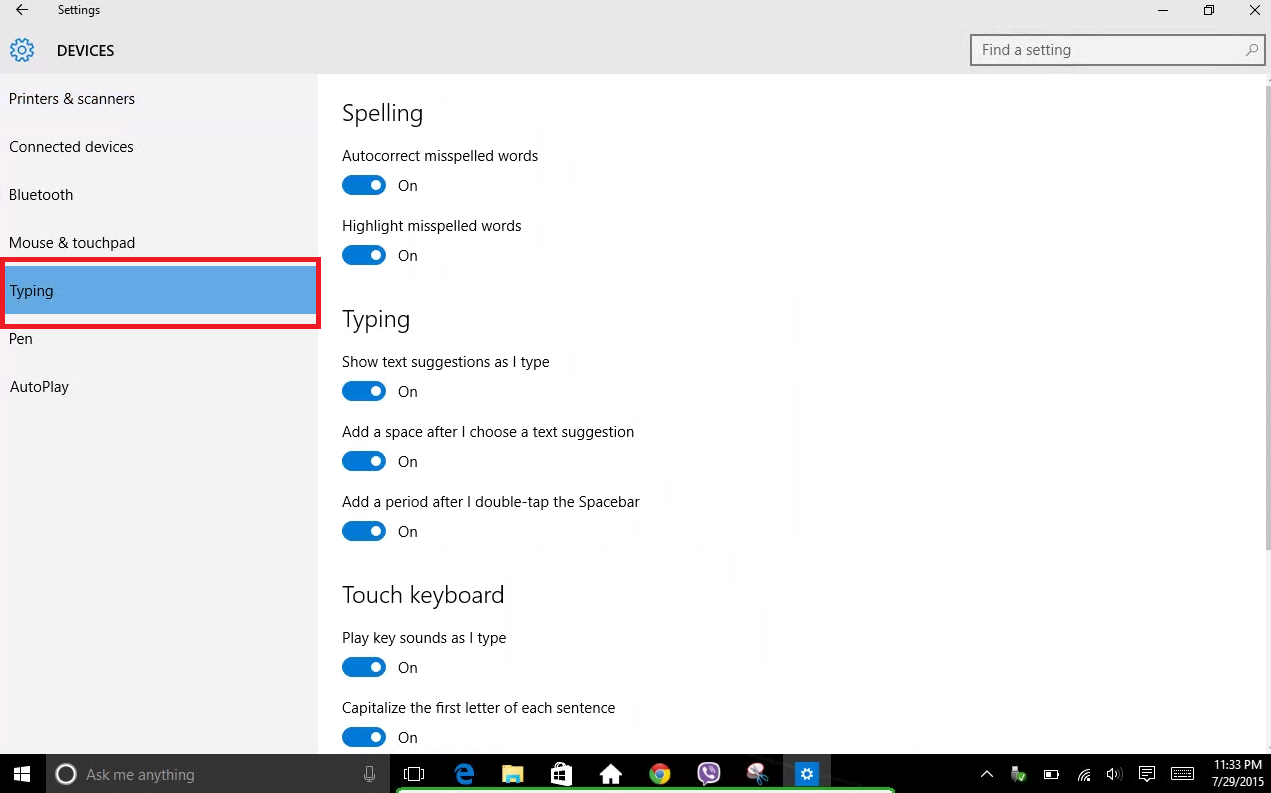This screenshot has width=1271, height=793.
Task: Click the volume icon in the system tray
Action: point(1114,773)
